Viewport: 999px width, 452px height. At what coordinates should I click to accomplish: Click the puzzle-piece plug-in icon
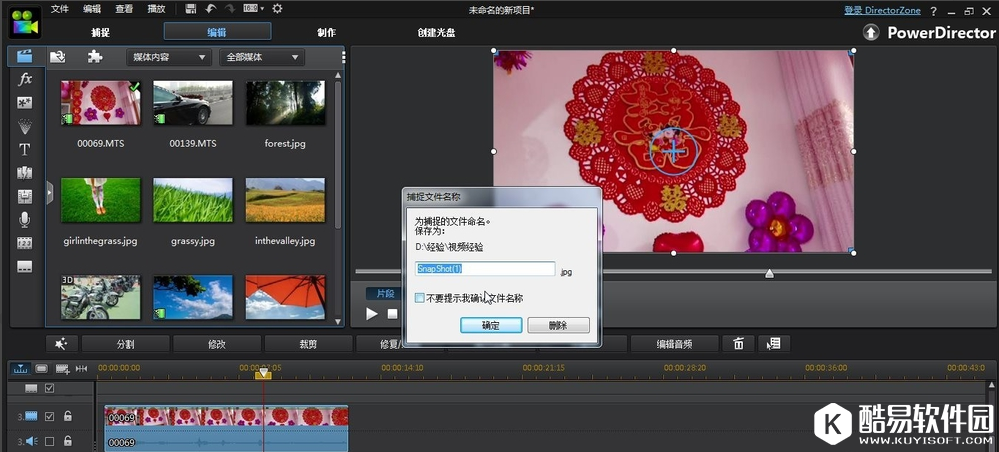tap(94, 57)
